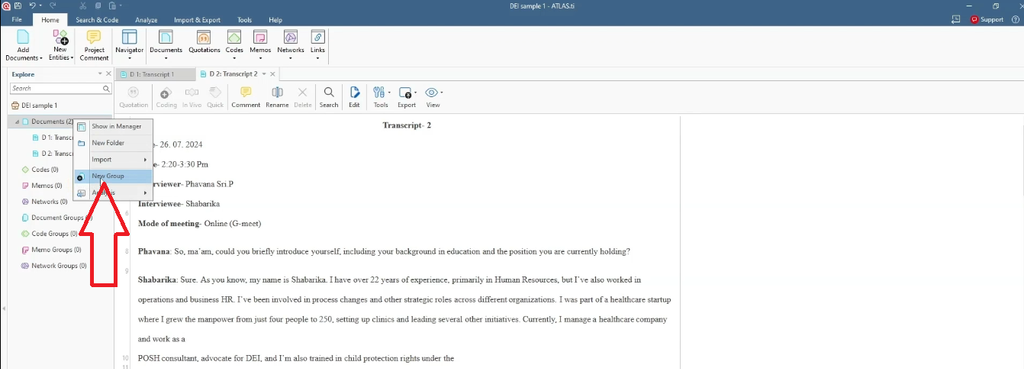This screenshot has width=1024, height=369.
Task: Click the feedback icon left of Support
Action: click(x=955, y=20)
